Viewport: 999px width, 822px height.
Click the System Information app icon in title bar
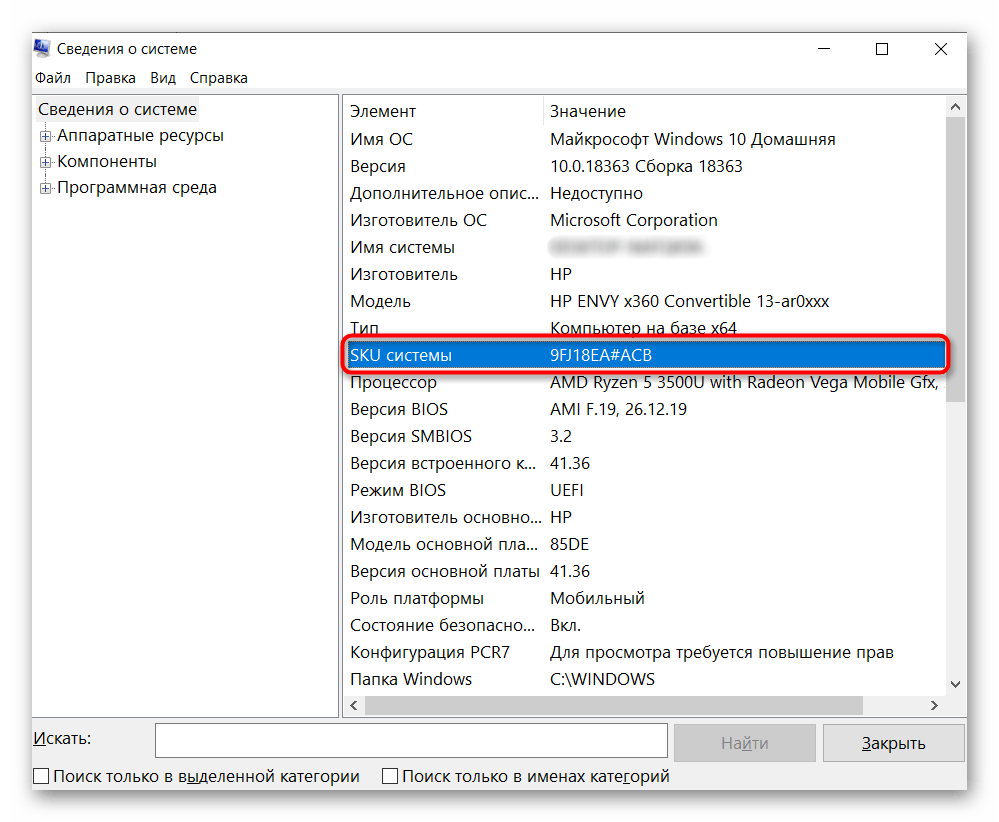43,49
